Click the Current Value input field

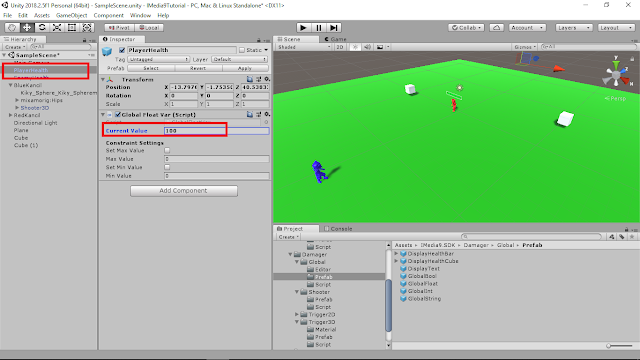point(216,131)
